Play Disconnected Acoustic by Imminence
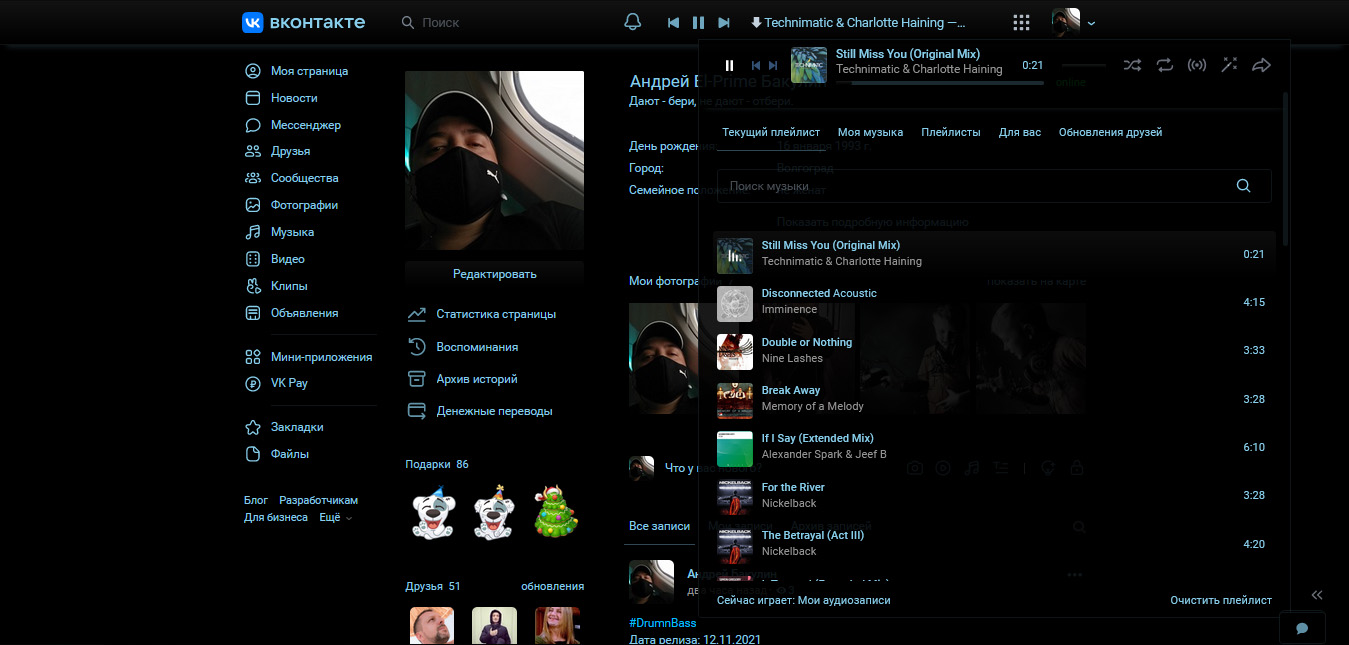Screen dimensions: 1349x645 [x=994, y=302]
